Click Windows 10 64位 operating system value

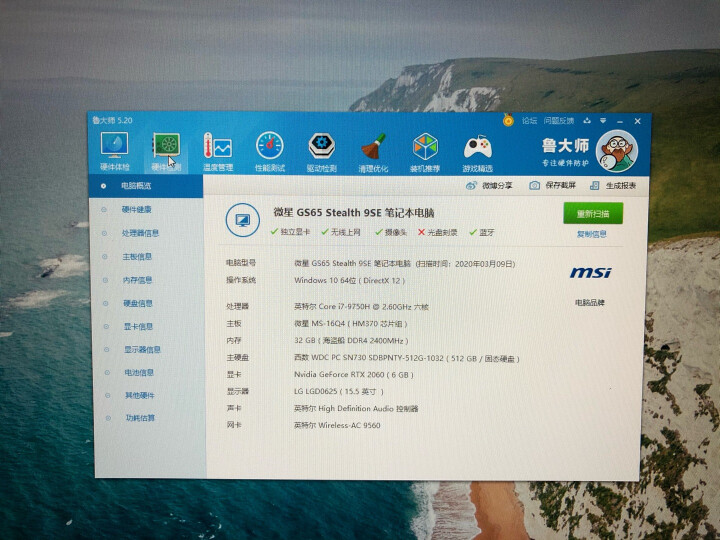[x=349, y=280]
